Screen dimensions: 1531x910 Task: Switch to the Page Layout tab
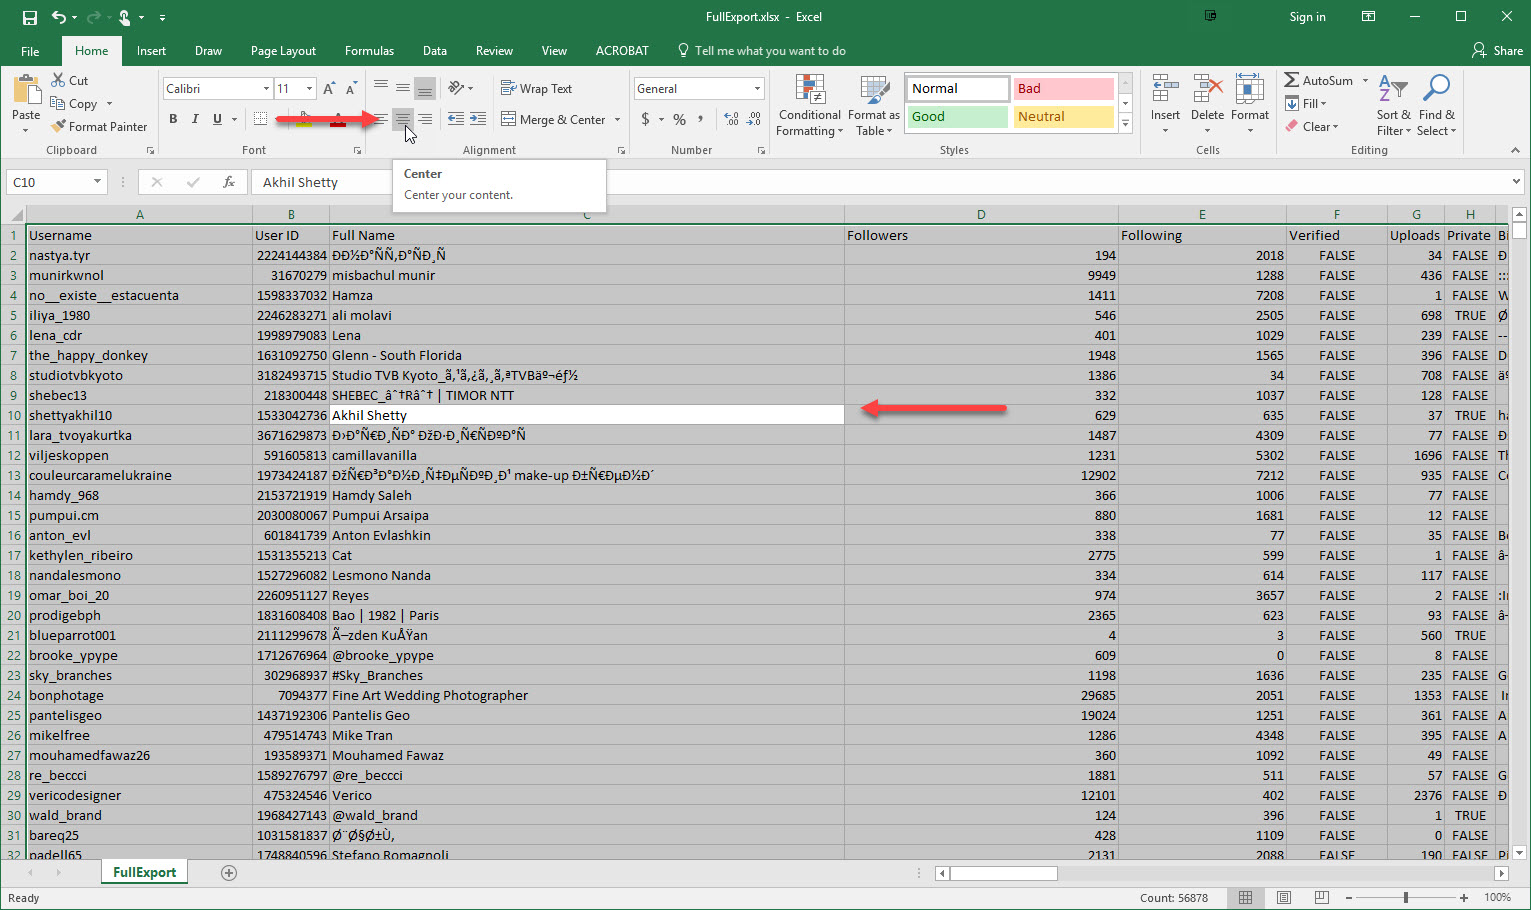pyautogui.click(x=283, y=51)
